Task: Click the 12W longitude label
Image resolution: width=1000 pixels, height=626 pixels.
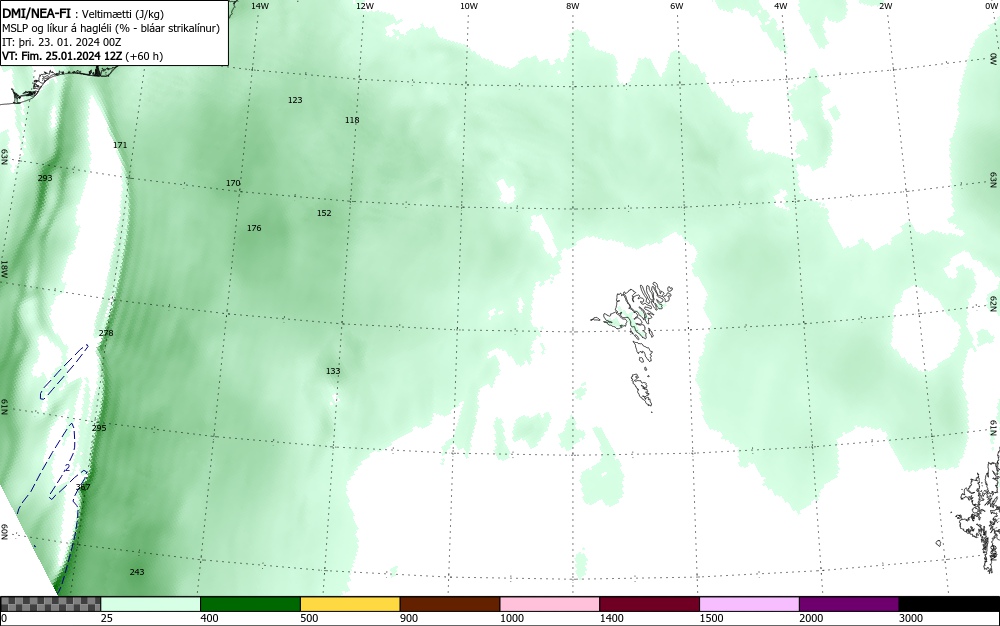Action: coord(364,6)
